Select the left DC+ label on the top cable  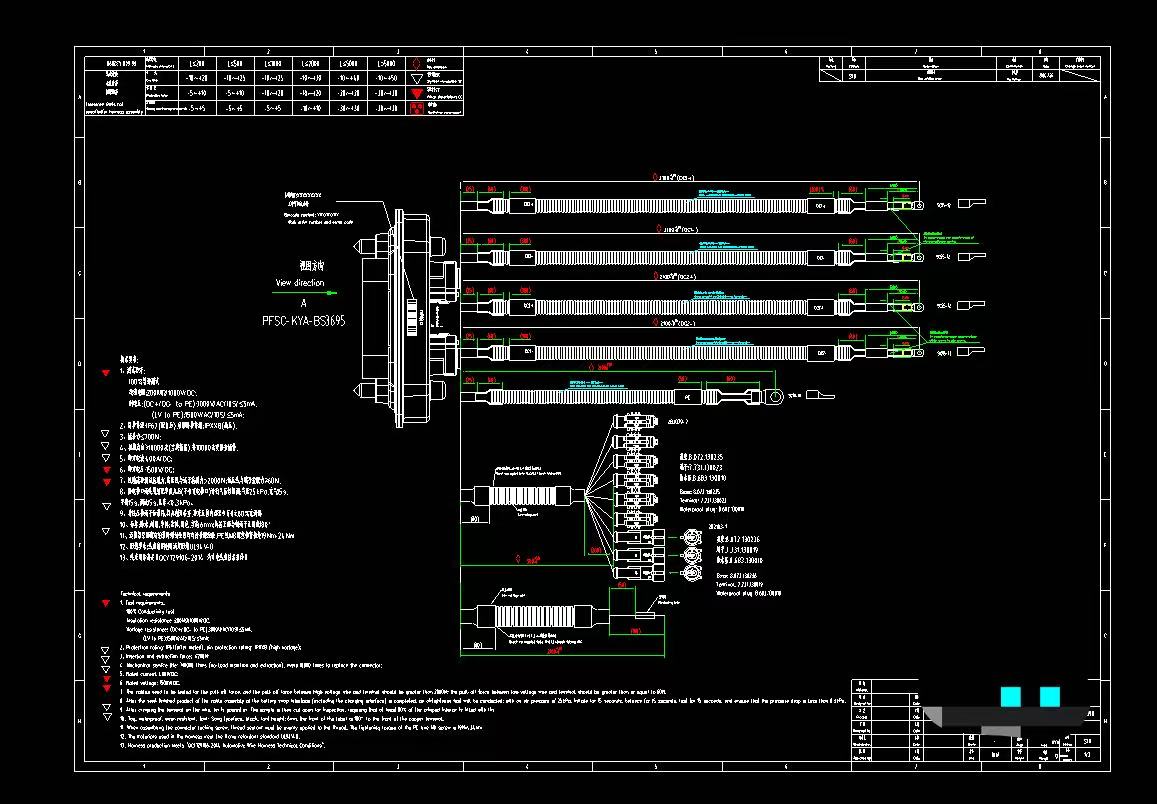528,205
